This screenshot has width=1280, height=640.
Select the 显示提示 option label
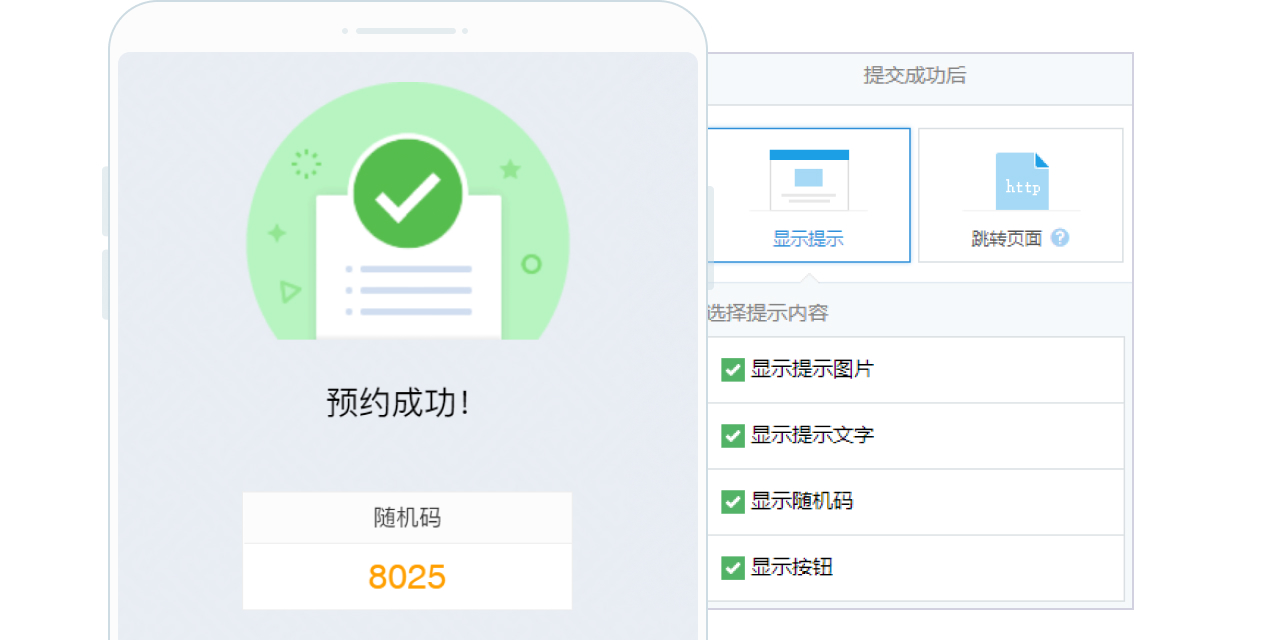pyautogui.click(x=808, y=239)
